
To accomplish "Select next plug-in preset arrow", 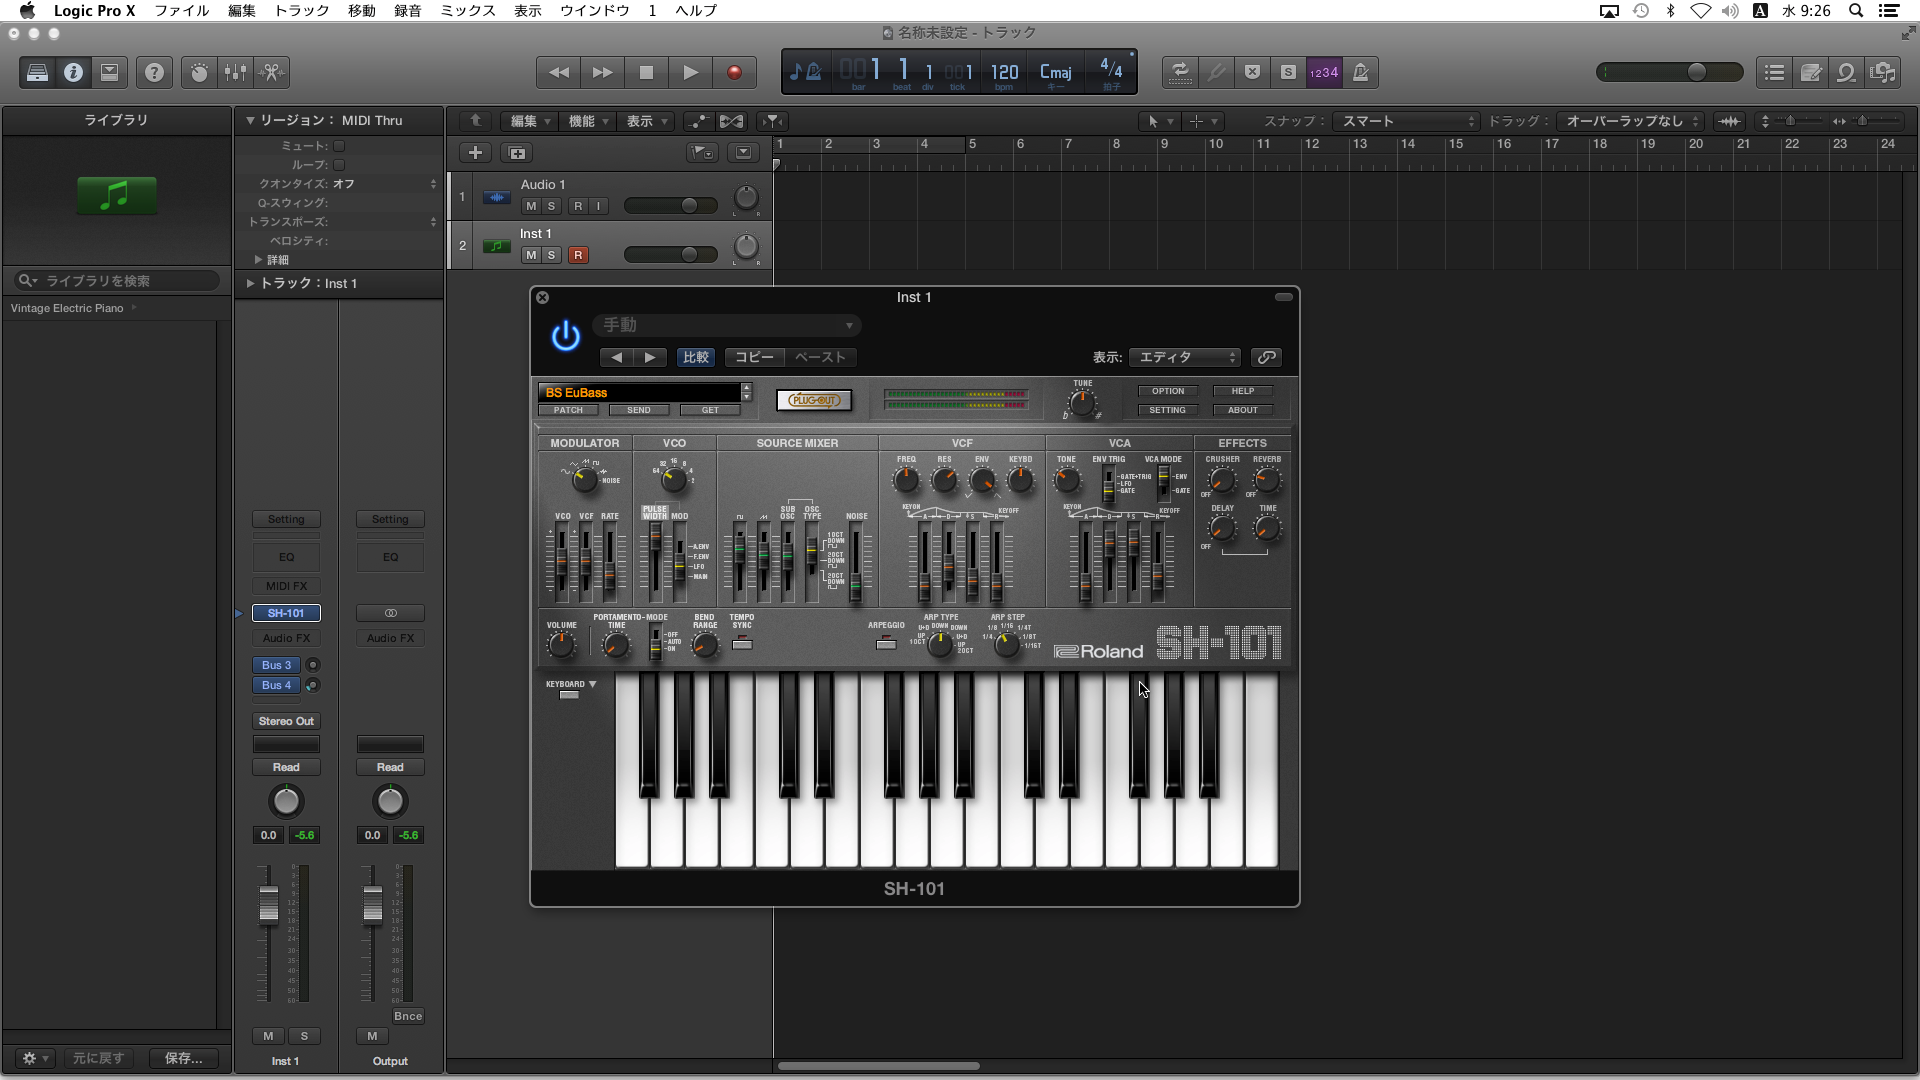I will (650, 357).
